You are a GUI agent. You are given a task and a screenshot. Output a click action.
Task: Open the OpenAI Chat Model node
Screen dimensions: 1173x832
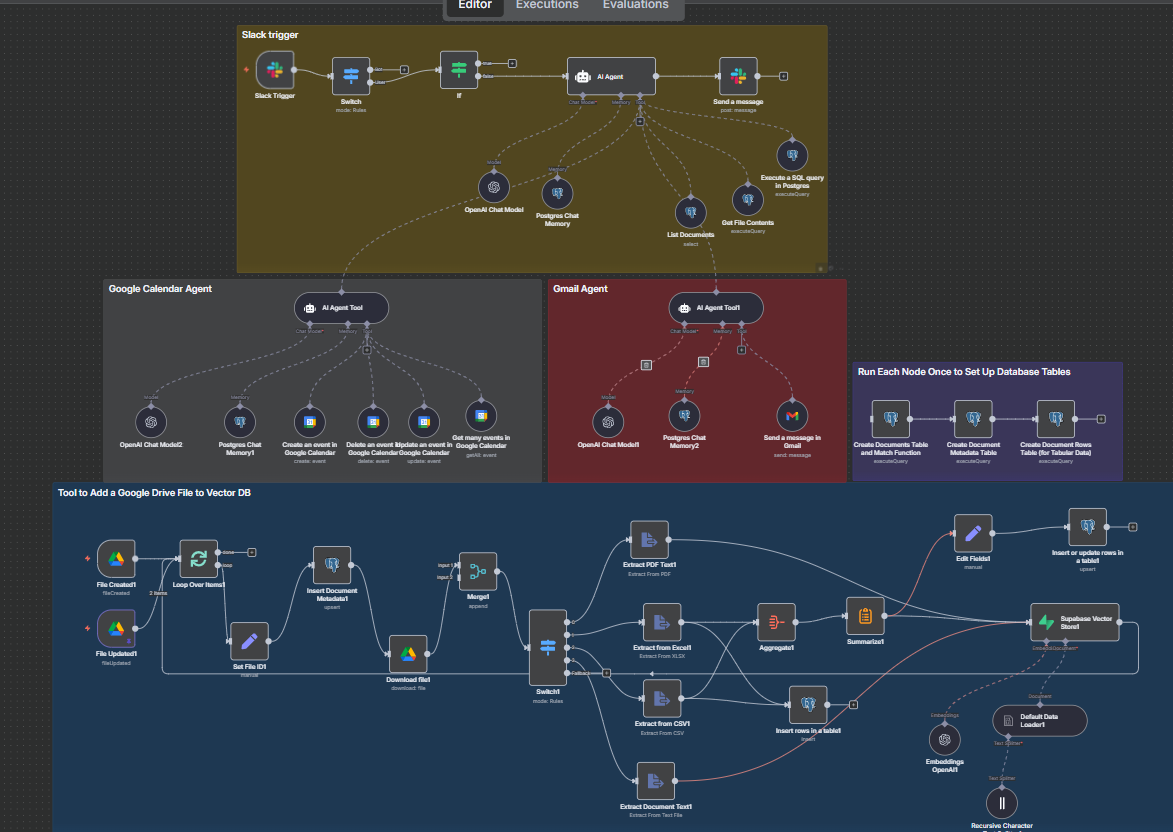pos(493,187)
